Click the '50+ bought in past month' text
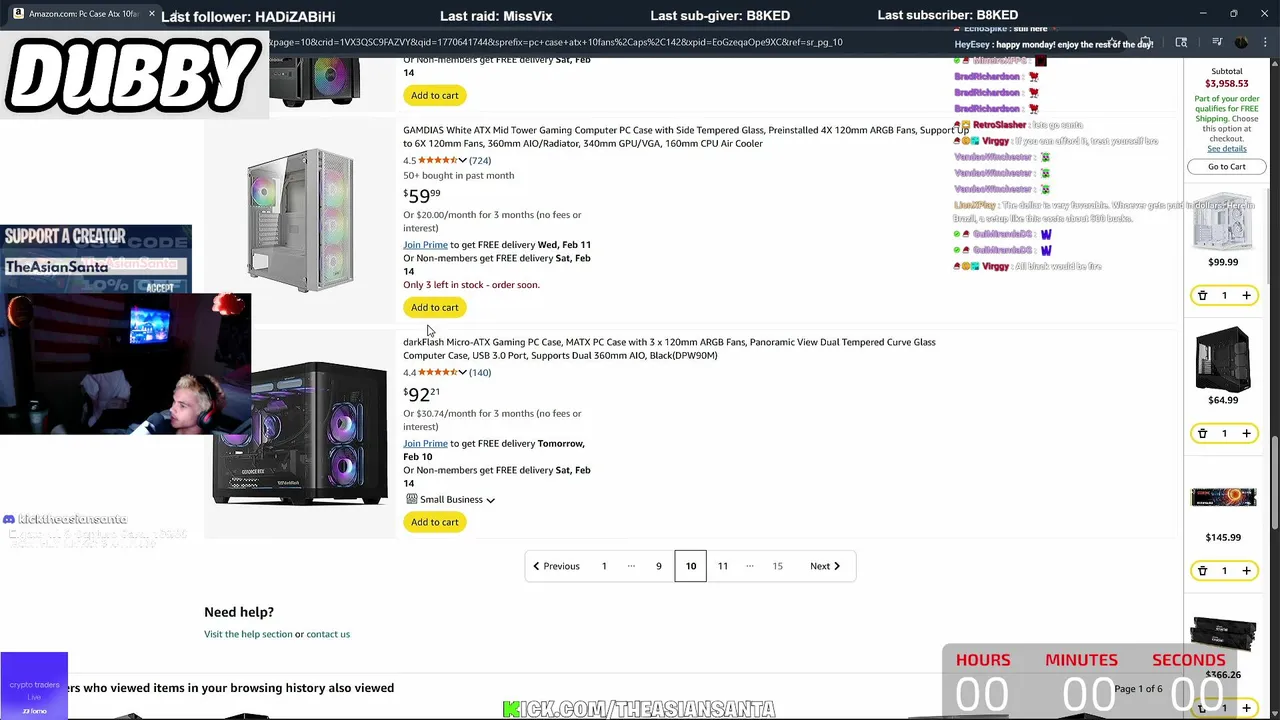 point(458,176)
